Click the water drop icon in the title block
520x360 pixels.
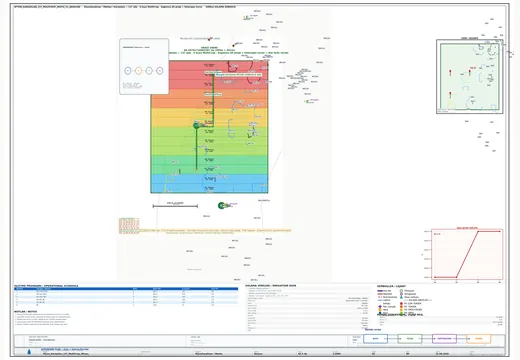[x=29, y=352]
